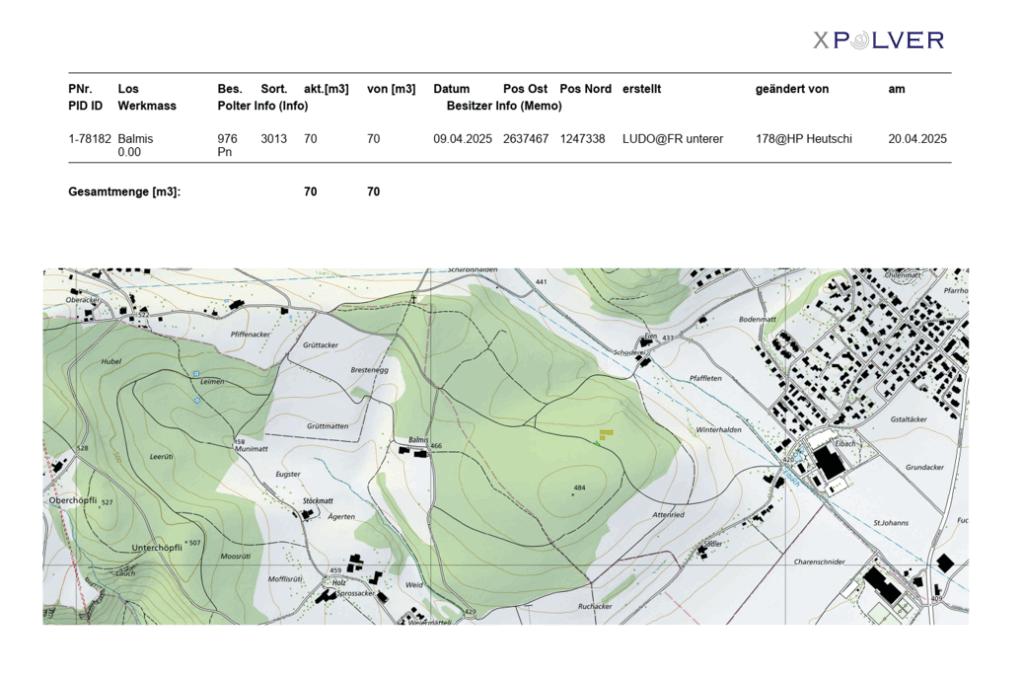Click the green arrow marker on map
This screenshot has height=677, width=1024.
pos(597,442)
